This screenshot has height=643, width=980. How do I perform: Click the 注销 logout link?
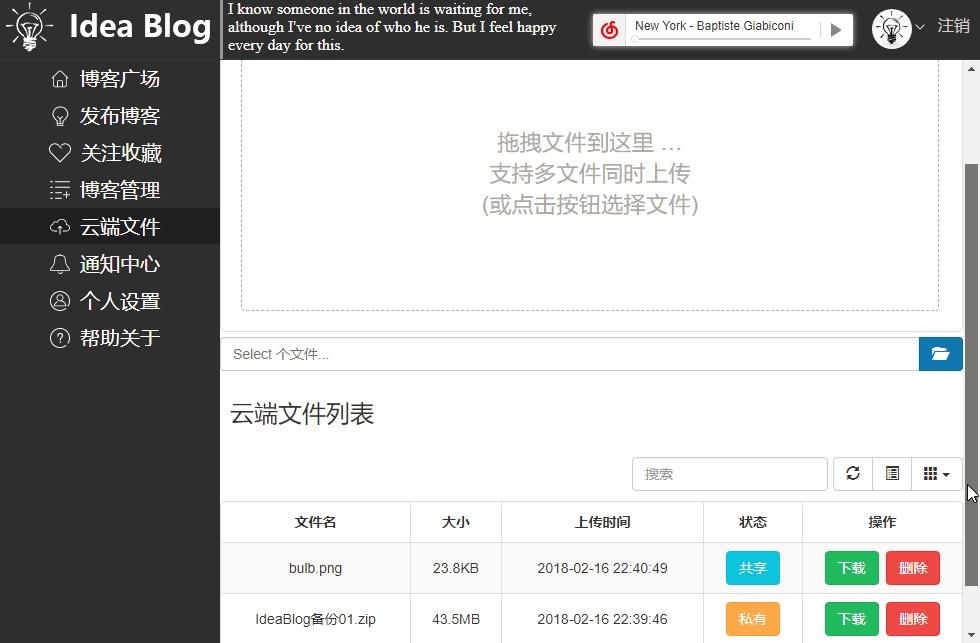[x=953, y=26]
